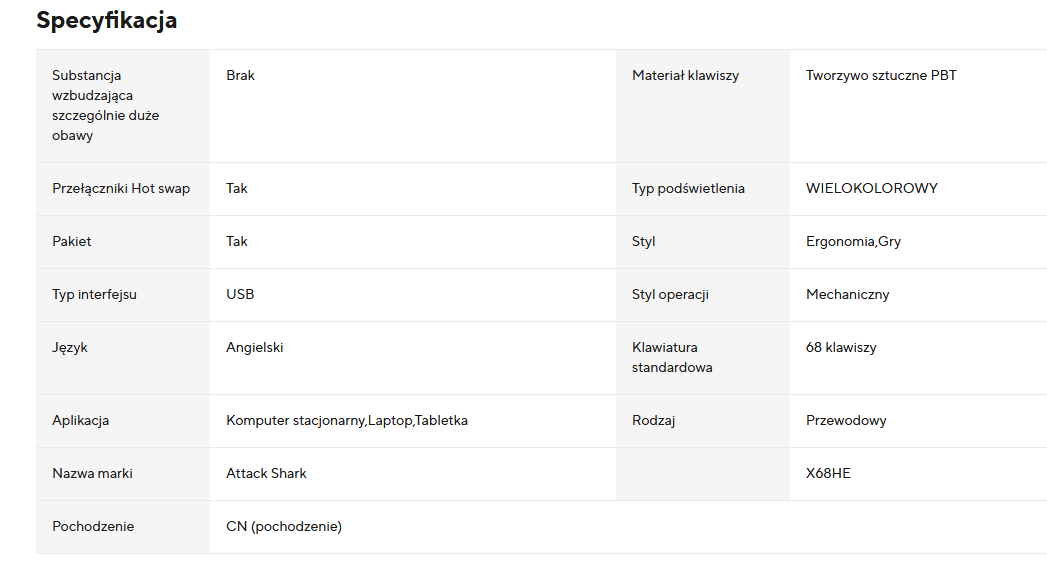Click the Typ interfejsu label
Image resolution: width=1047 pixels, height=561 pixels.
[x=94, y=294]
